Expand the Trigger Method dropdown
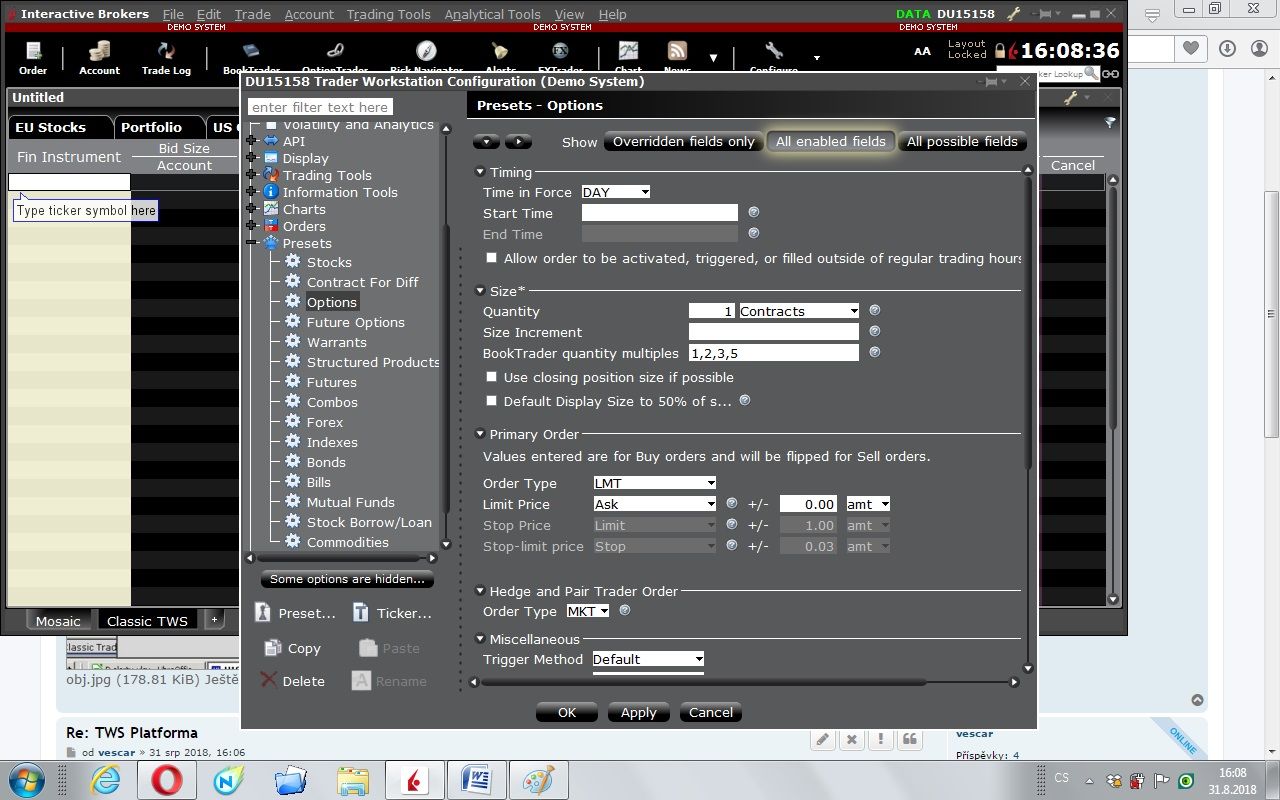 648,659
